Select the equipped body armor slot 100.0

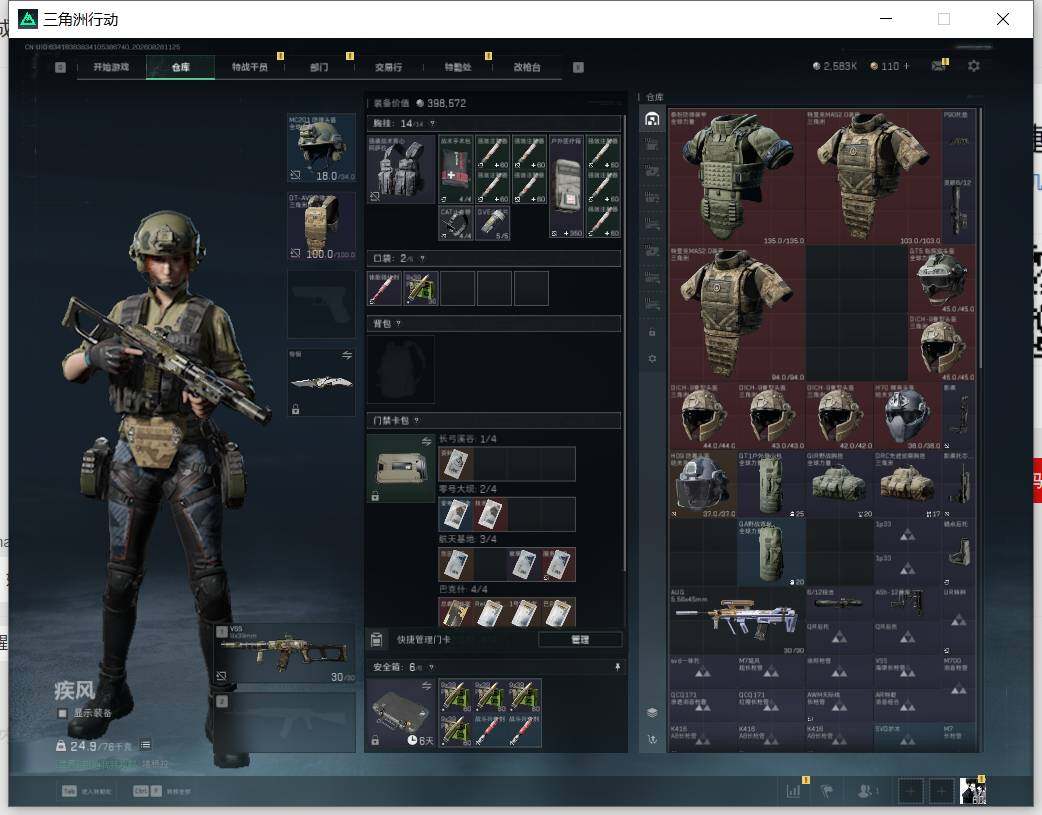point(321,227)
